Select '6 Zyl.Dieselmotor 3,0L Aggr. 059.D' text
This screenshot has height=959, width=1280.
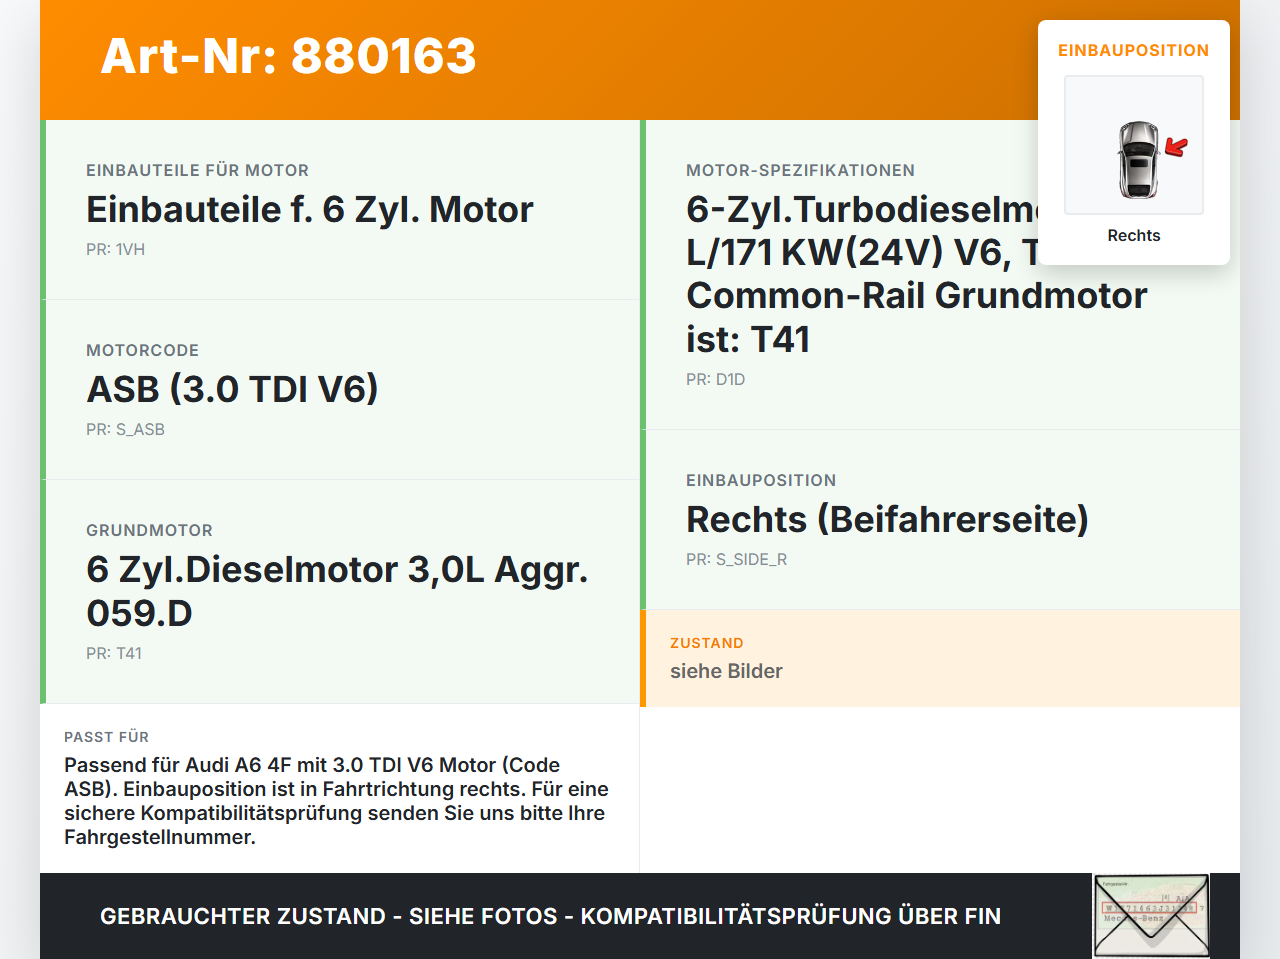(337, 591)
